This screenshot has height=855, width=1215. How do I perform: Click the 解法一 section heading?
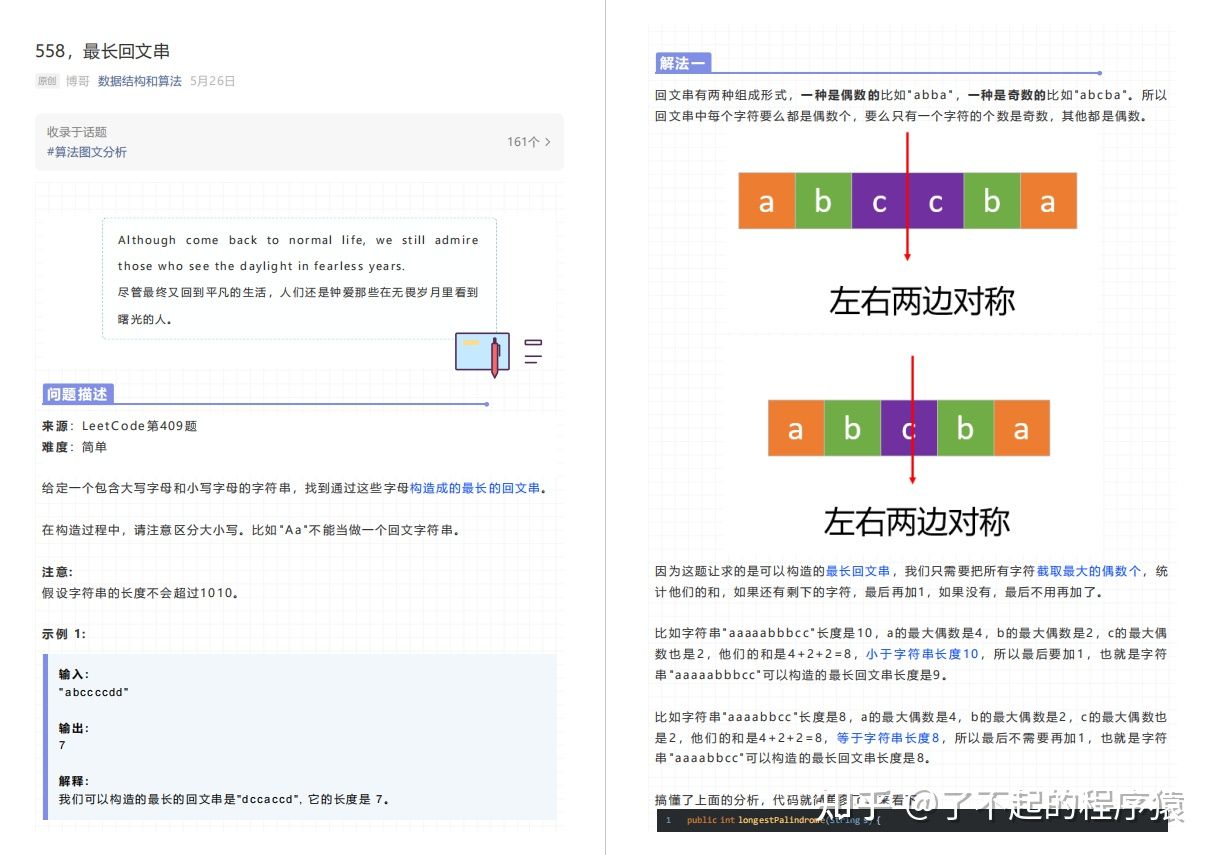click(x=683, y=63)
